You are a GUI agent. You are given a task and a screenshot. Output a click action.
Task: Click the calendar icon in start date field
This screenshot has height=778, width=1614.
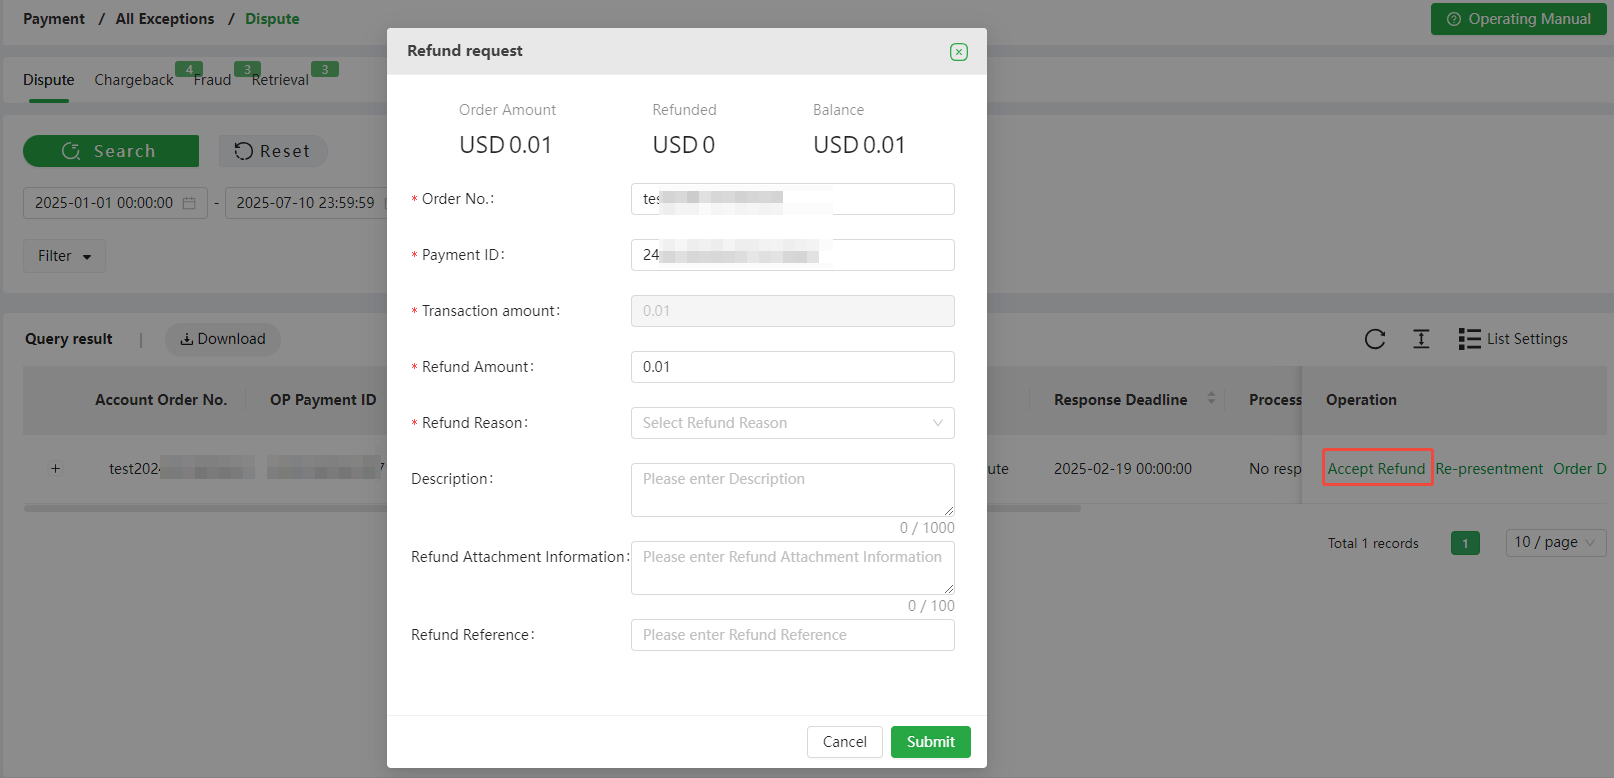pos(189,203)
